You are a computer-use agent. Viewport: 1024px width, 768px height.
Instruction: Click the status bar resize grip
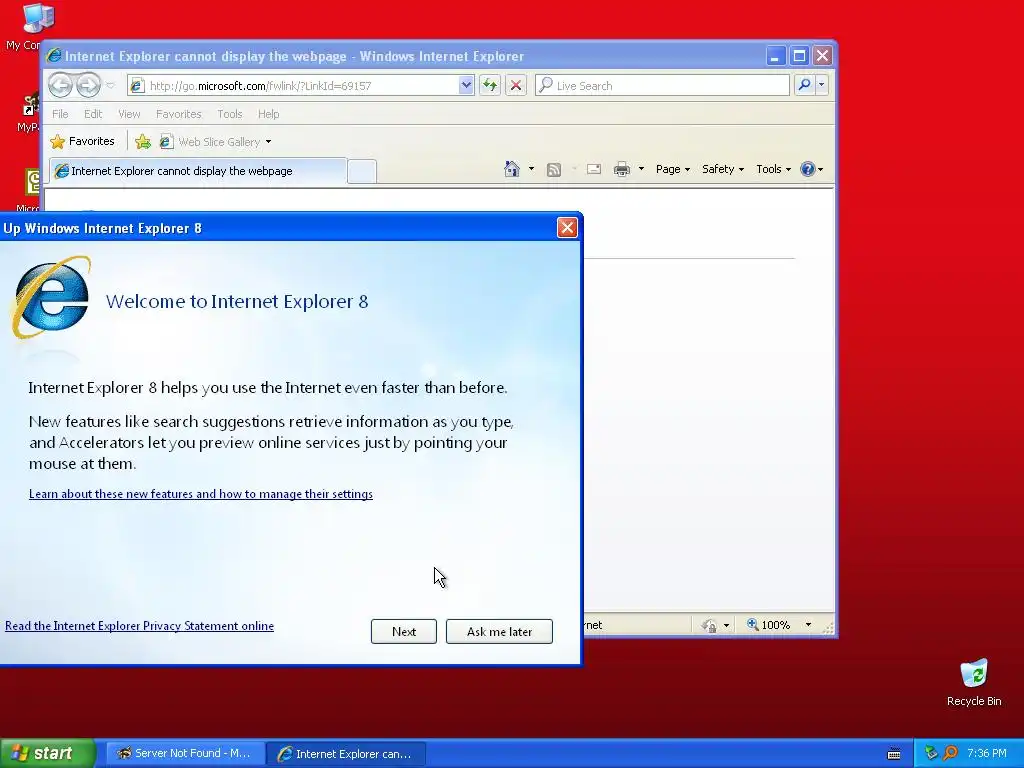828,627
